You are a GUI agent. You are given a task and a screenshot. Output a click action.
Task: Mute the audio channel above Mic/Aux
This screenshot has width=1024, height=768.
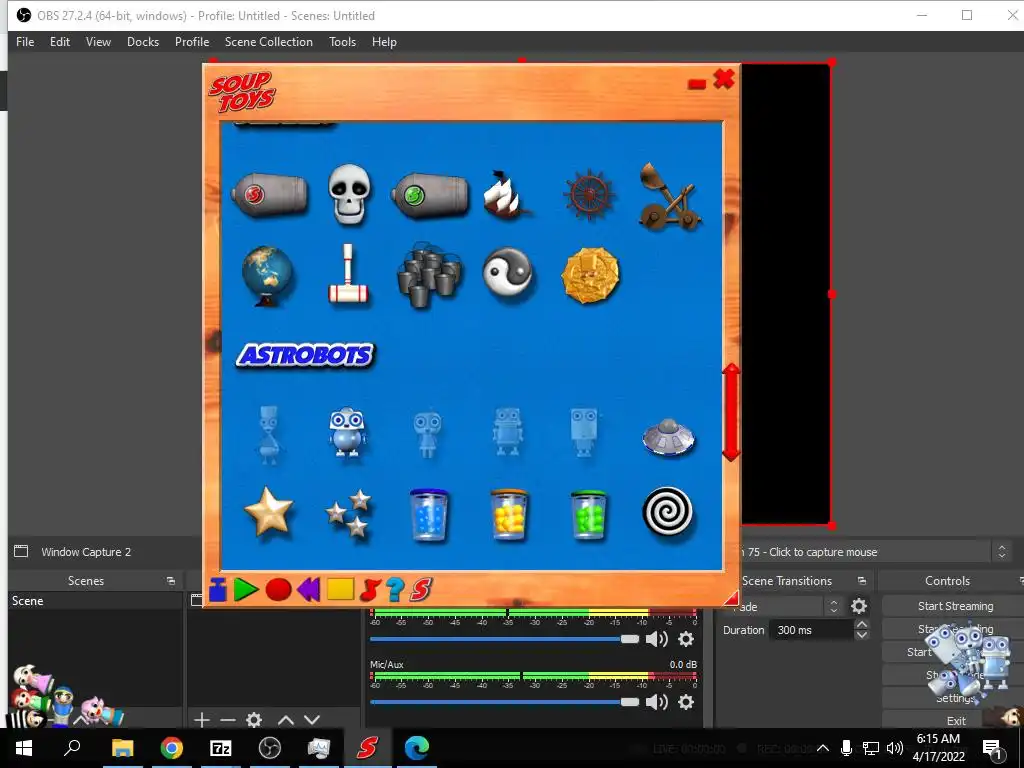pos(656,639)
